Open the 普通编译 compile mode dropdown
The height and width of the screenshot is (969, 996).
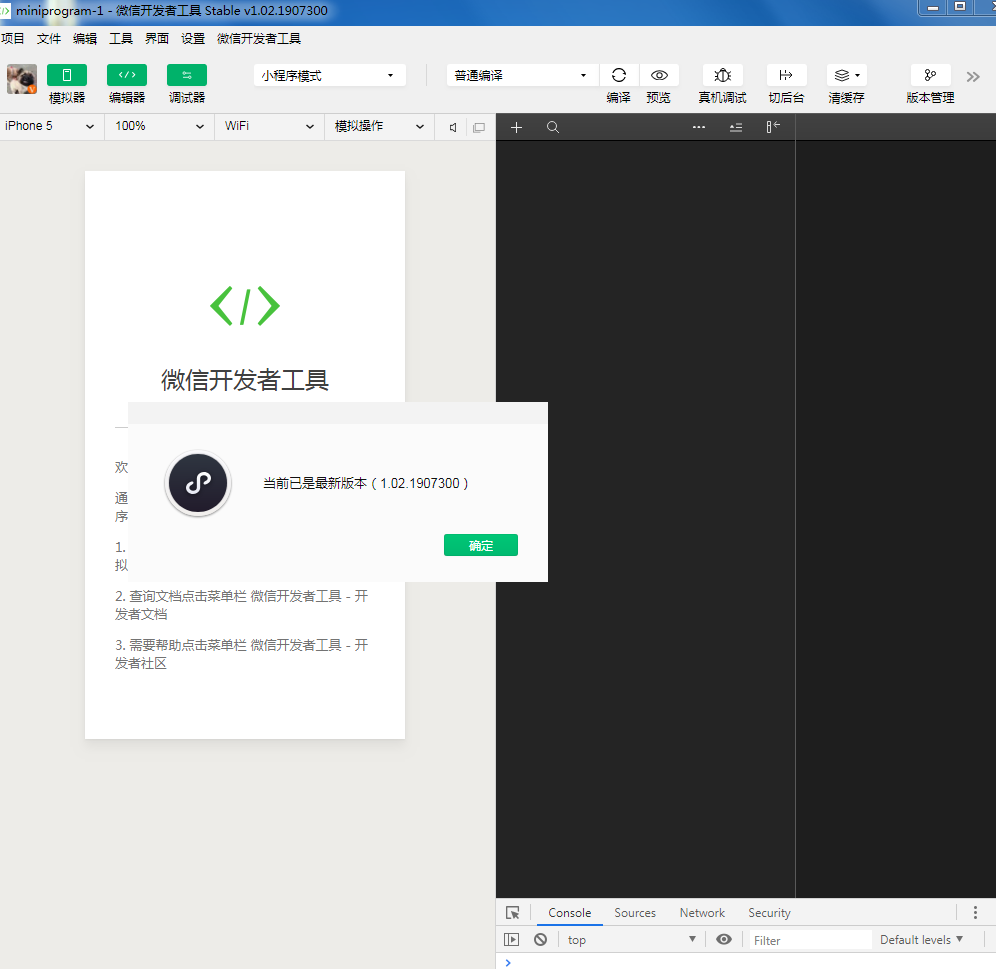(x=522, y=76)
